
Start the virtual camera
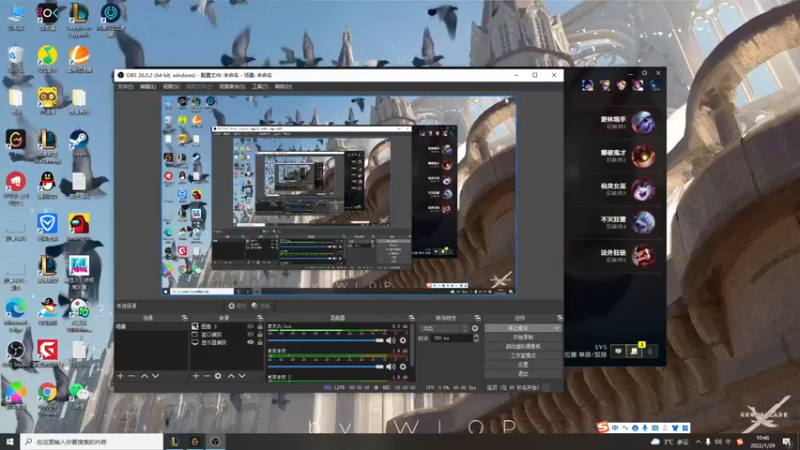(523, 346)
